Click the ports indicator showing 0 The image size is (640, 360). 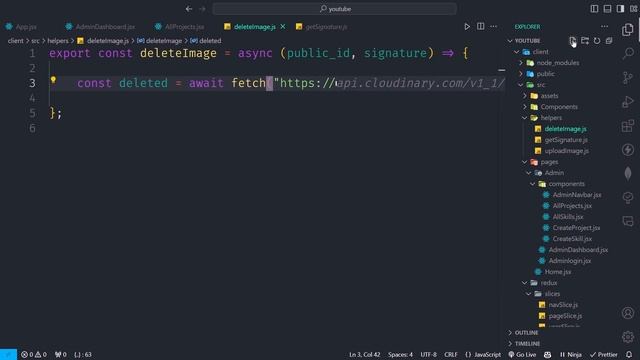pos(60,354)
